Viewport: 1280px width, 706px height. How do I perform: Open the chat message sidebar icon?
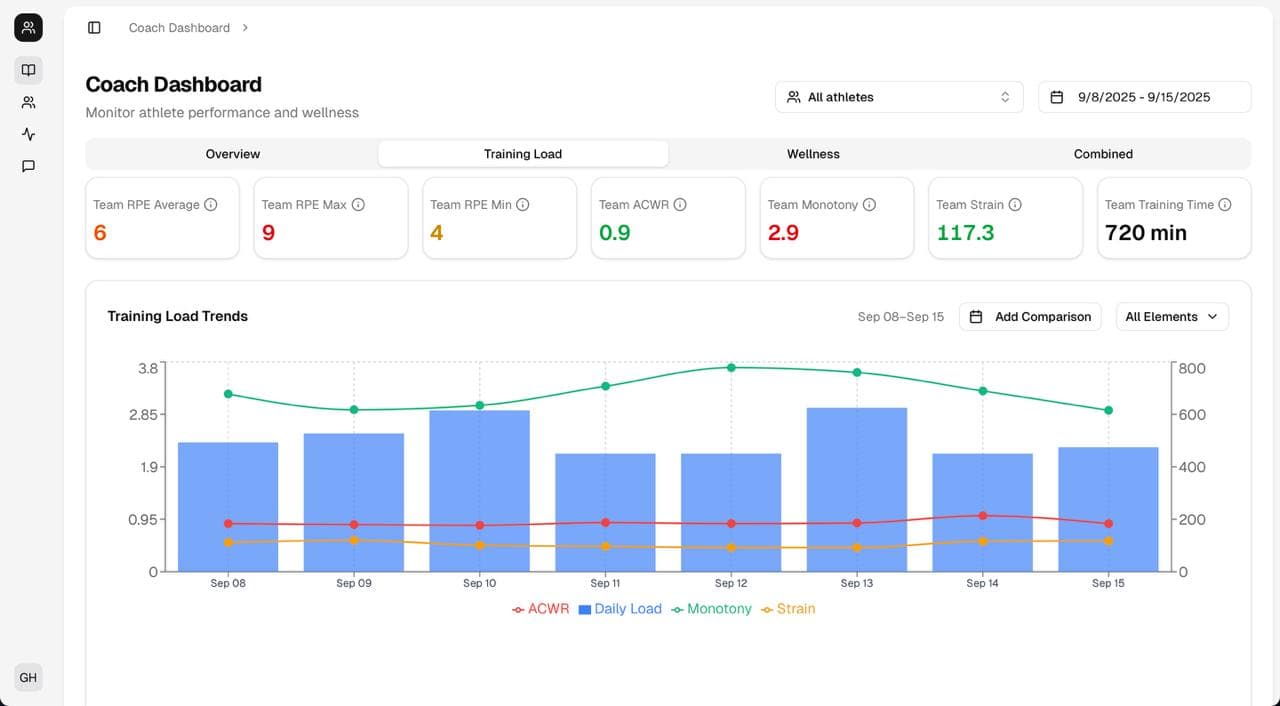[x=28, y=166]
